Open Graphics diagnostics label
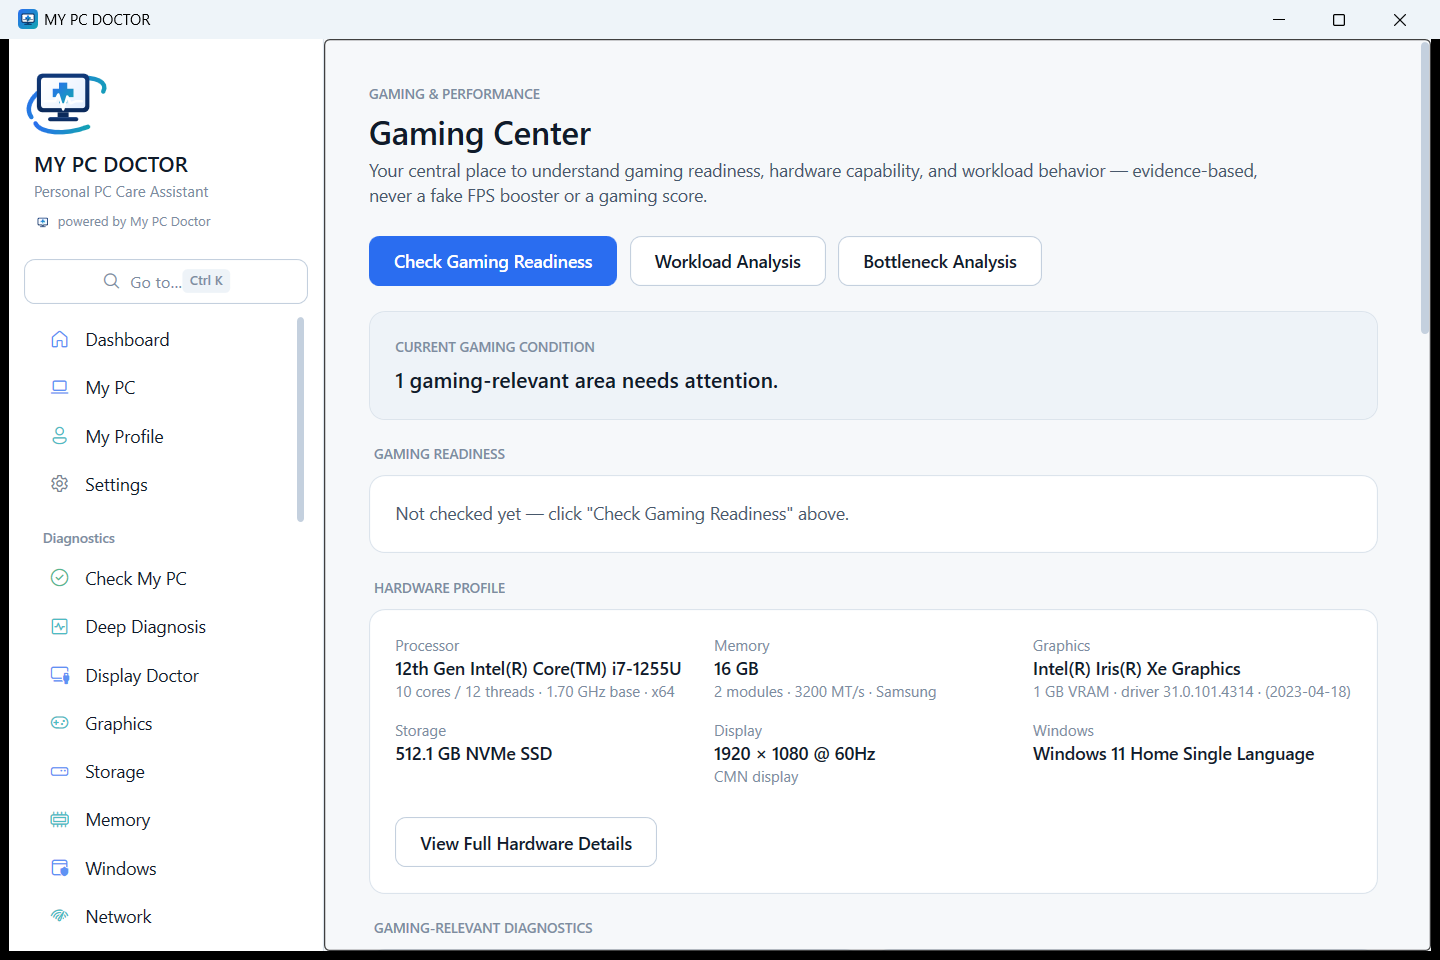 point(119,724)
